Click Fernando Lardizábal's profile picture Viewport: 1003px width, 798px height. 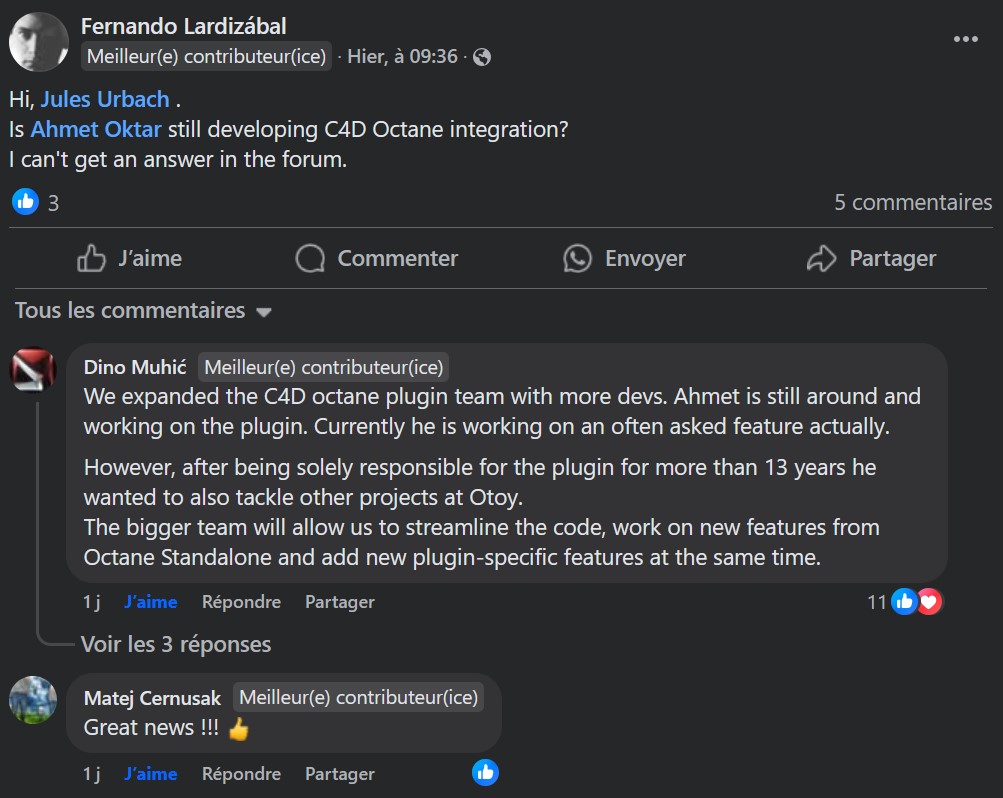(x=39, y=42)
